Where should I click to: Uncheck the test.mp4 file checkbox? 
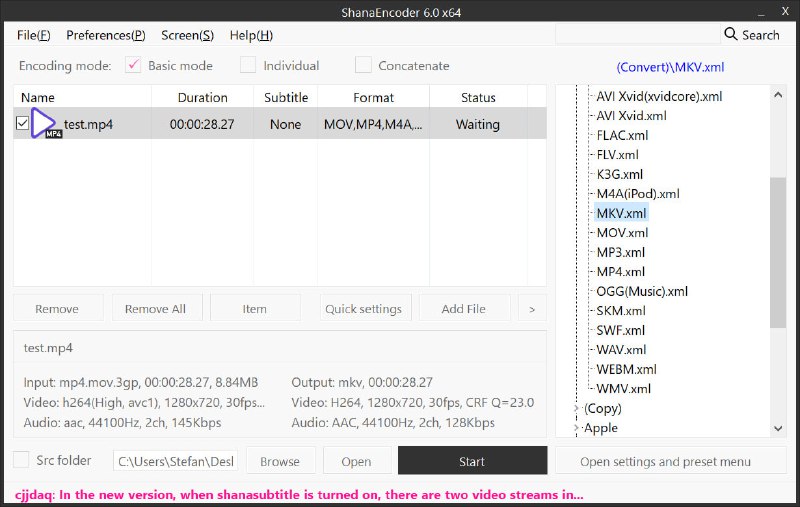(23, 124)
